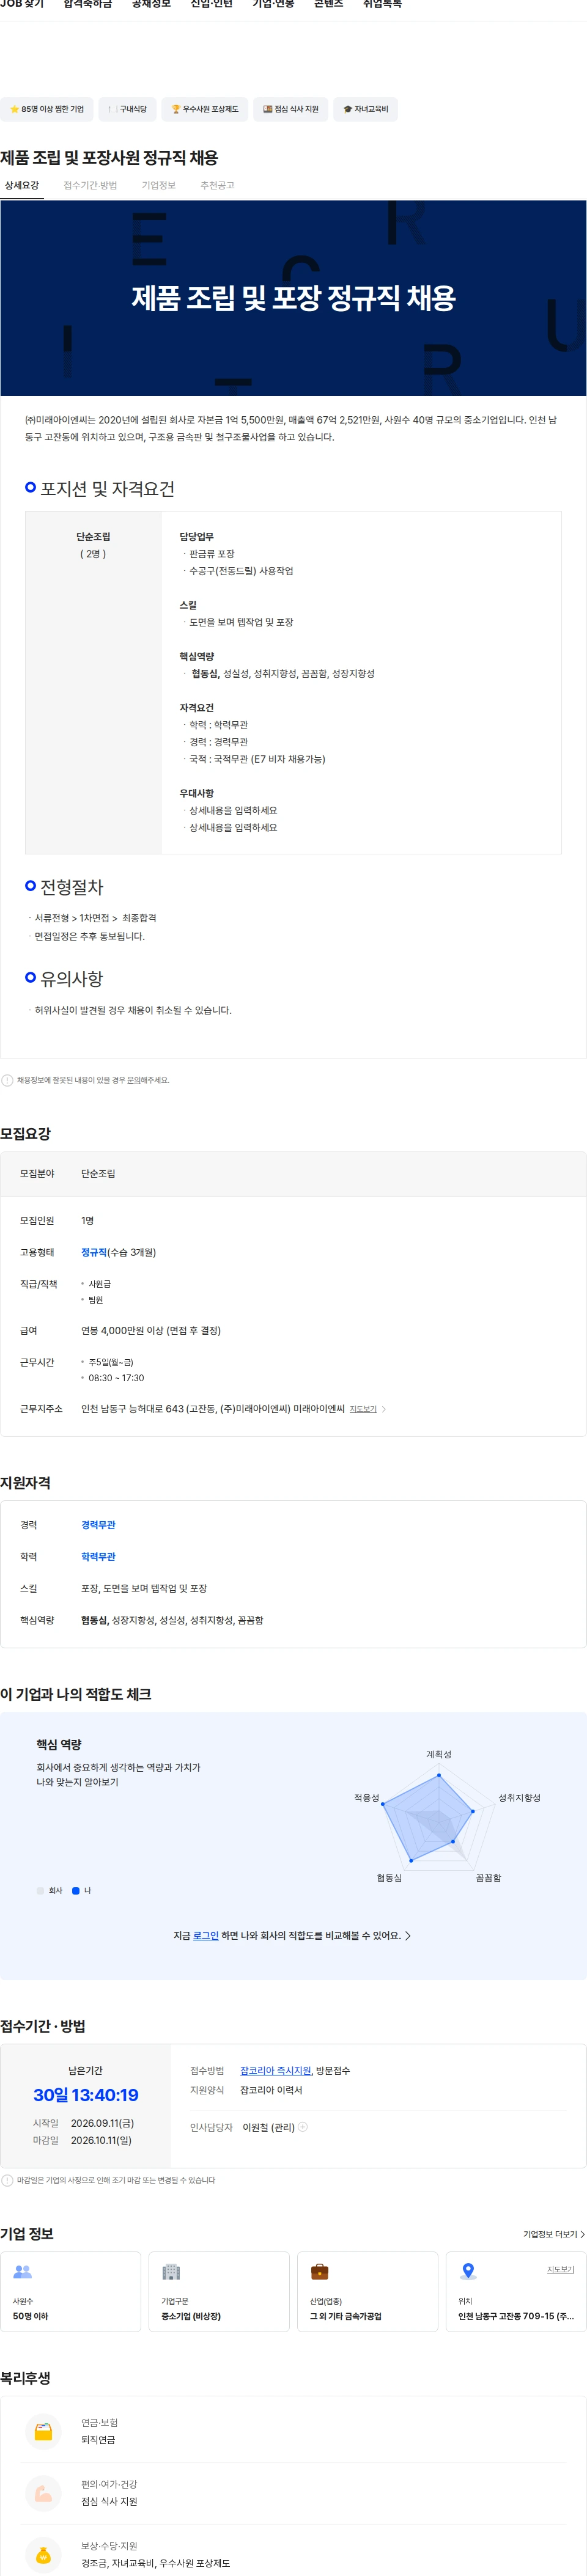Switch to the 접수기간·방법 tab

pyautogui.click(x=90, y=185)
